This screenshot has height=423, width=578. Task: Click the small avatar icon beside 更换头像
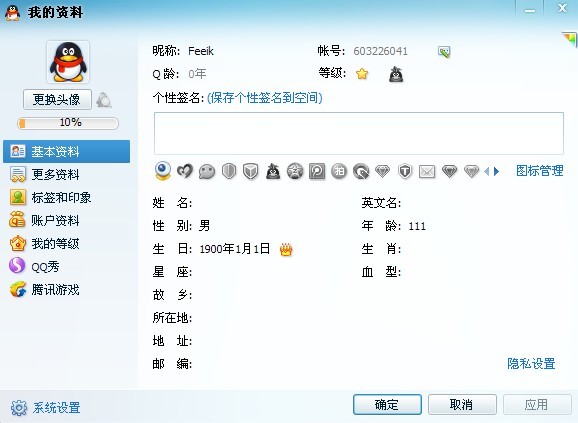click(104, 100)
